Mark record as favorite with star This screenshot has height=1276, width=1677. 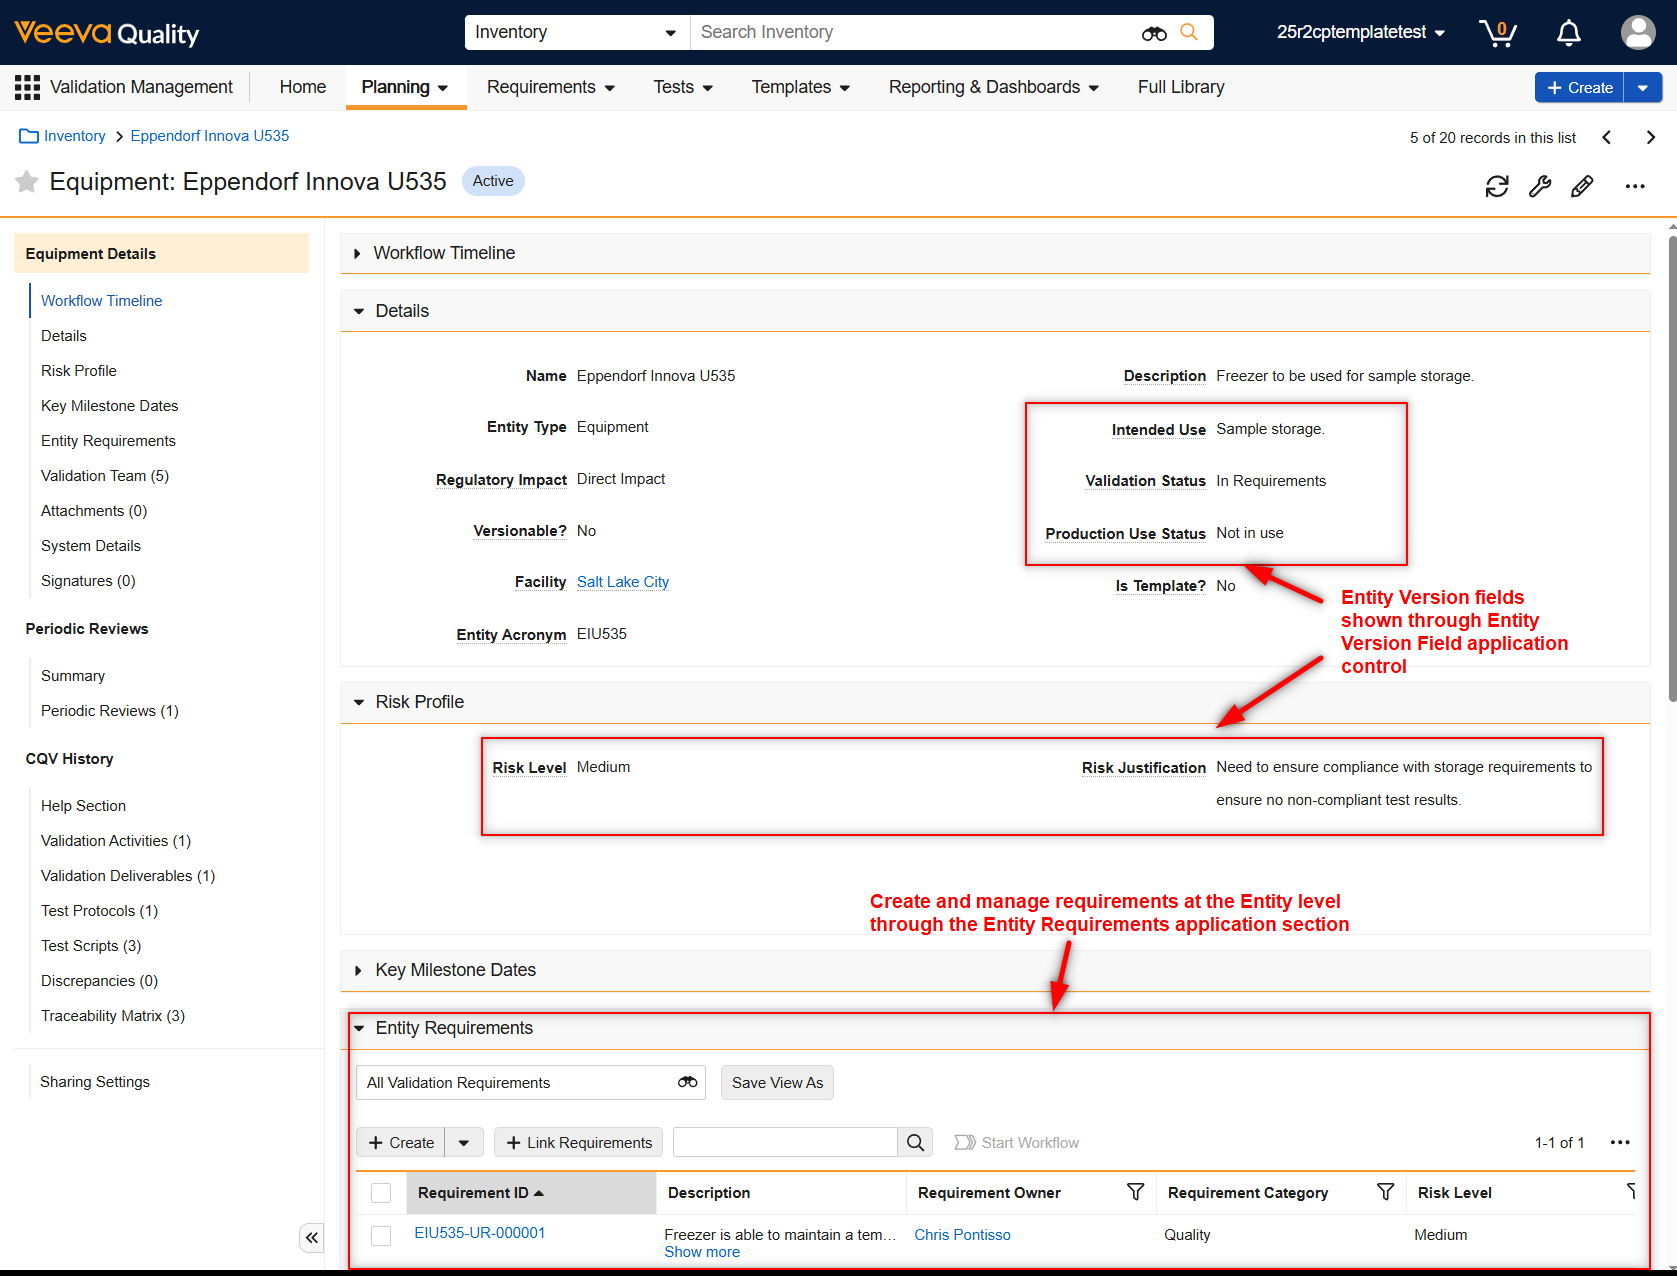click(x=27, y=182)
